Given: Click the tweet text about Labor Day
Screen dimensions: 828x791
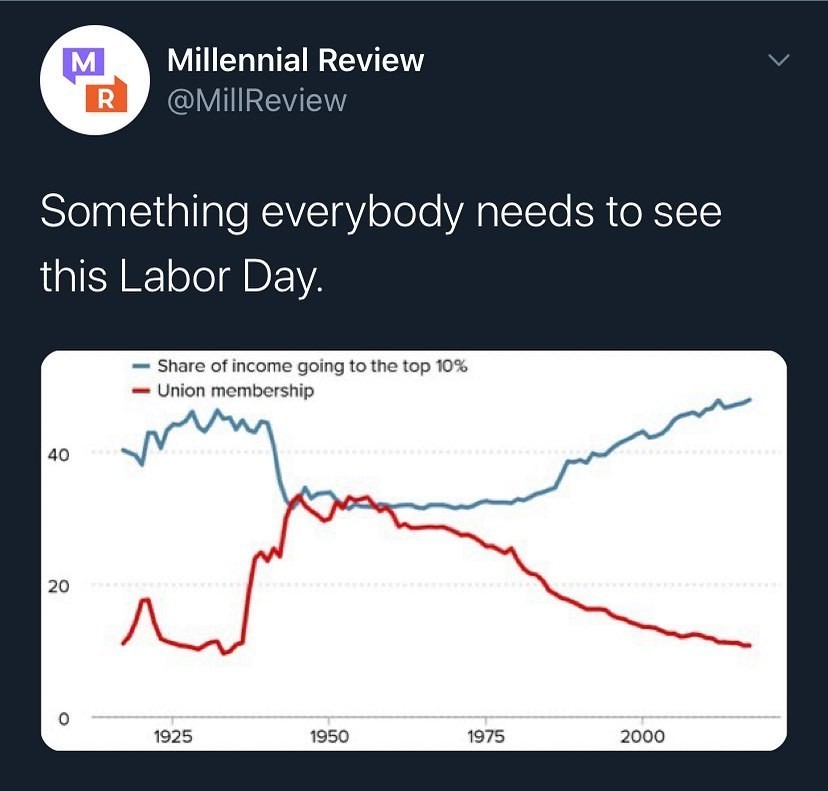Looking at the screenshot, I should 381,243.
